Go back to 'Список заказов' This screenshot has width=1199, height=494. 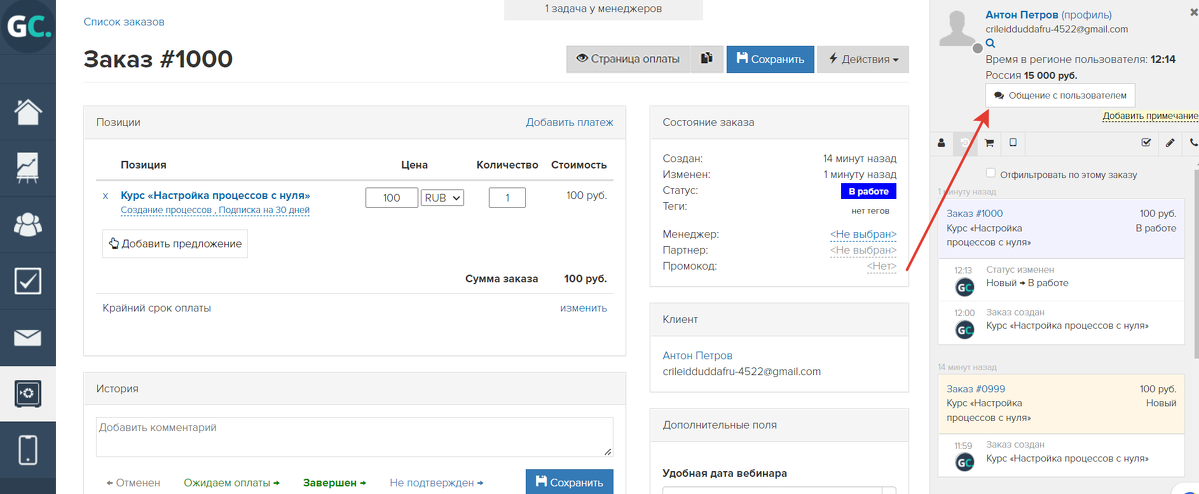[x=124, y=22]
